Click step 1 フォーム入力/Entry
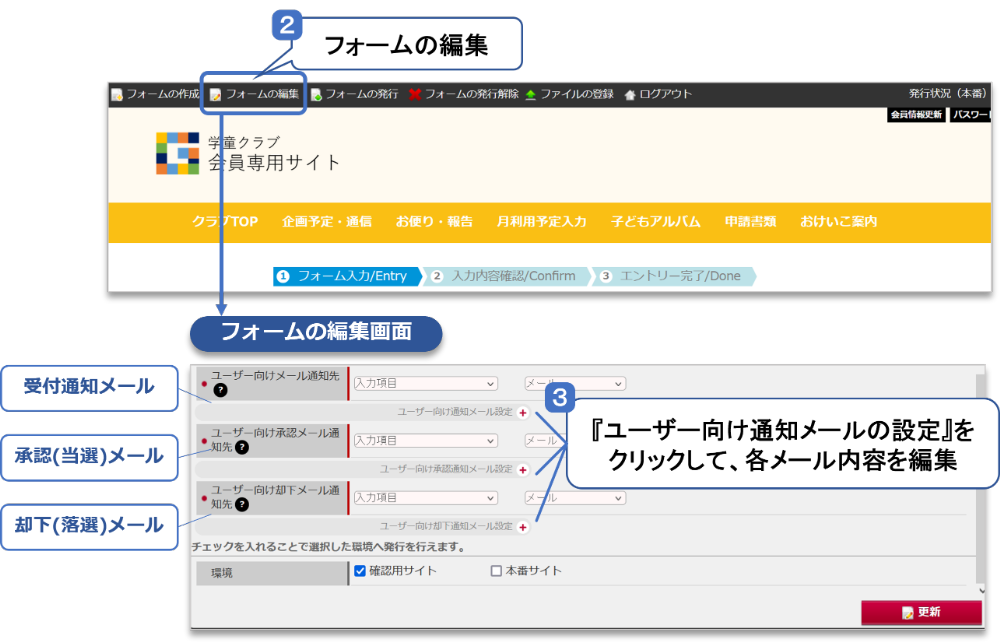This screenshot has width=1000, height=642. 348,276
